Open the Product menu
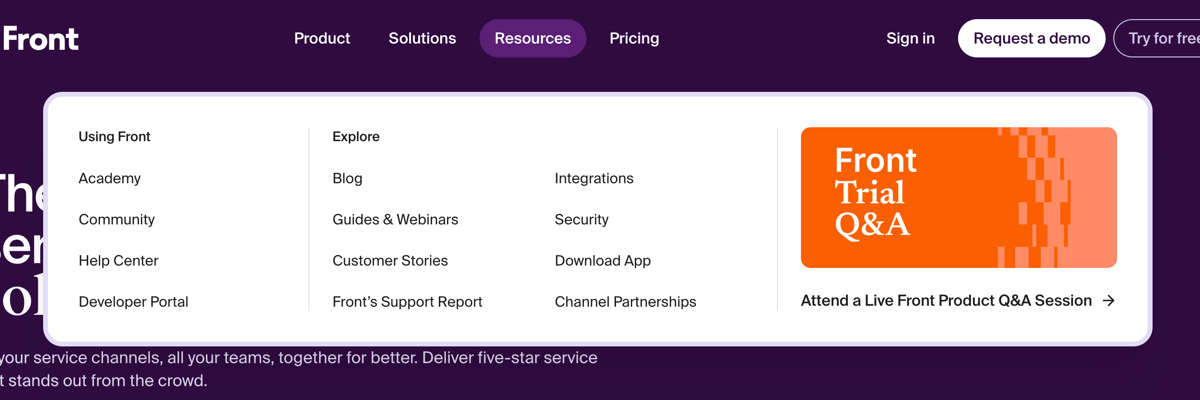 [x=322, y=39]
